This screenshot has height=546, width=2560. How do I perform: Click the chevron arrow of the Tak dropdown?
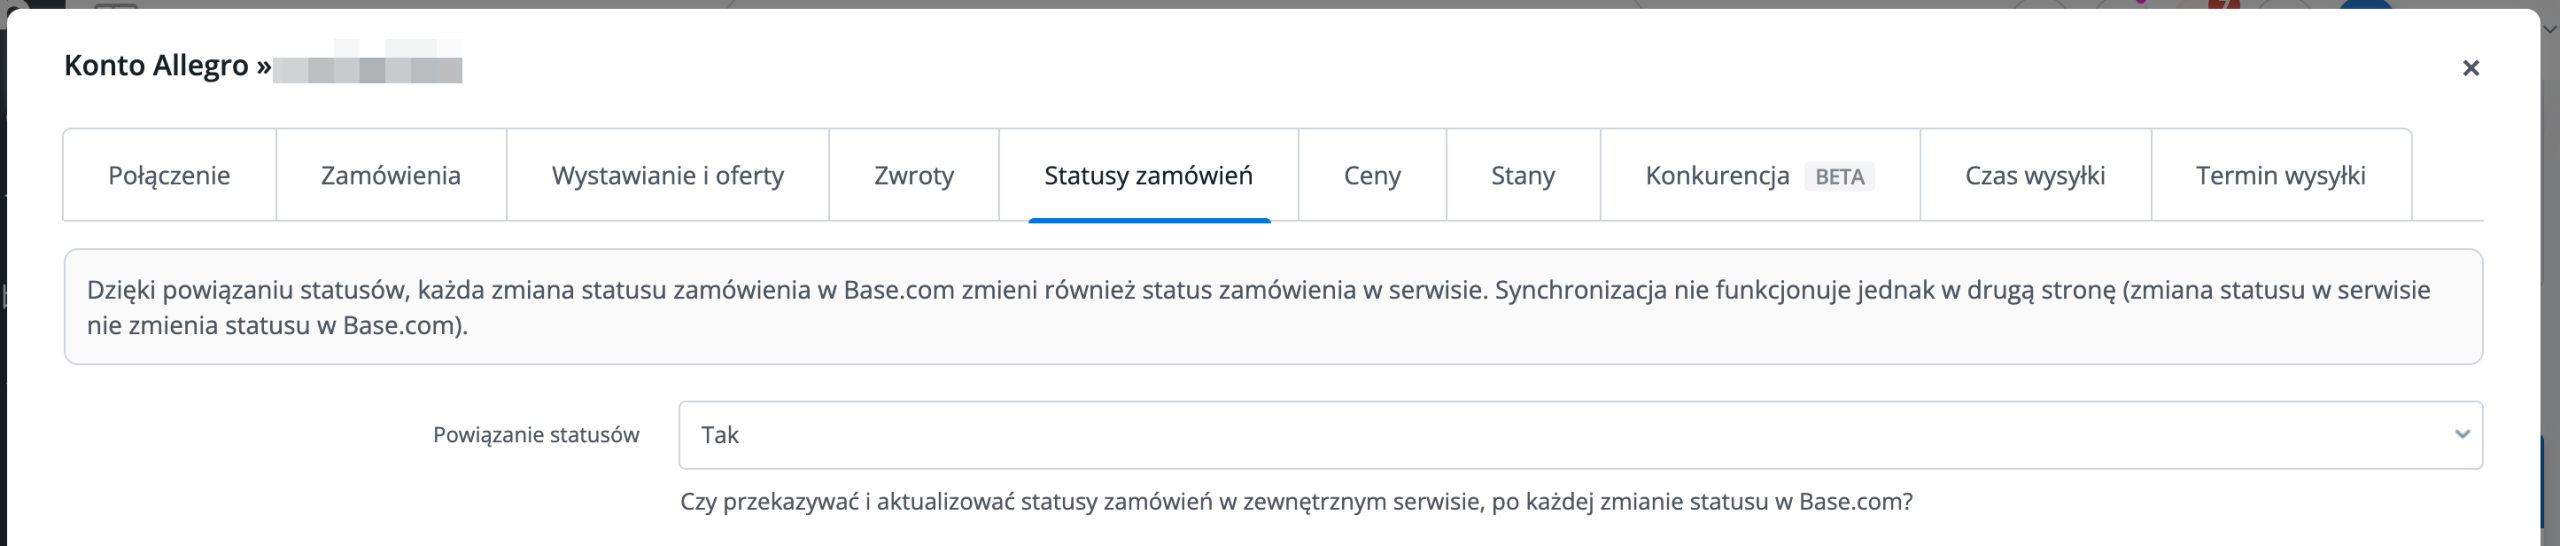[2462, 434]
